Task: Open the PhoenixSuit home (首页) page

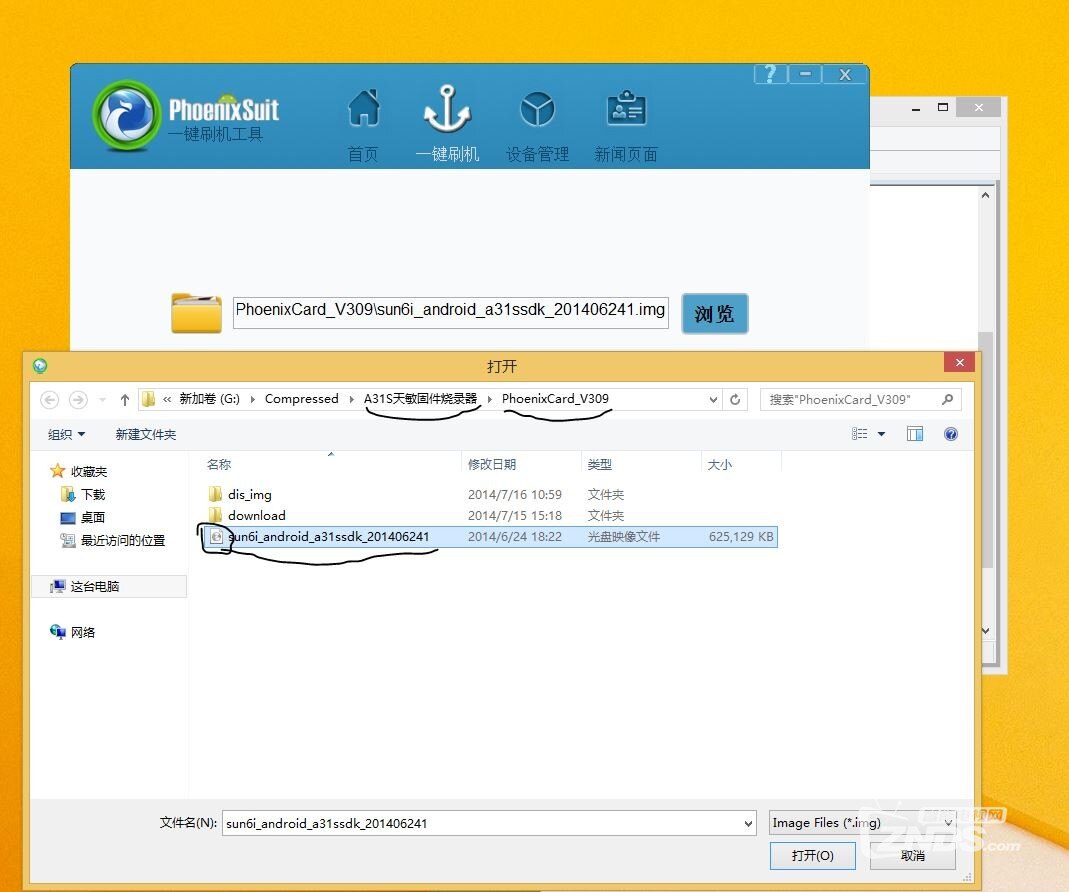Action: [x=364, y=125]
